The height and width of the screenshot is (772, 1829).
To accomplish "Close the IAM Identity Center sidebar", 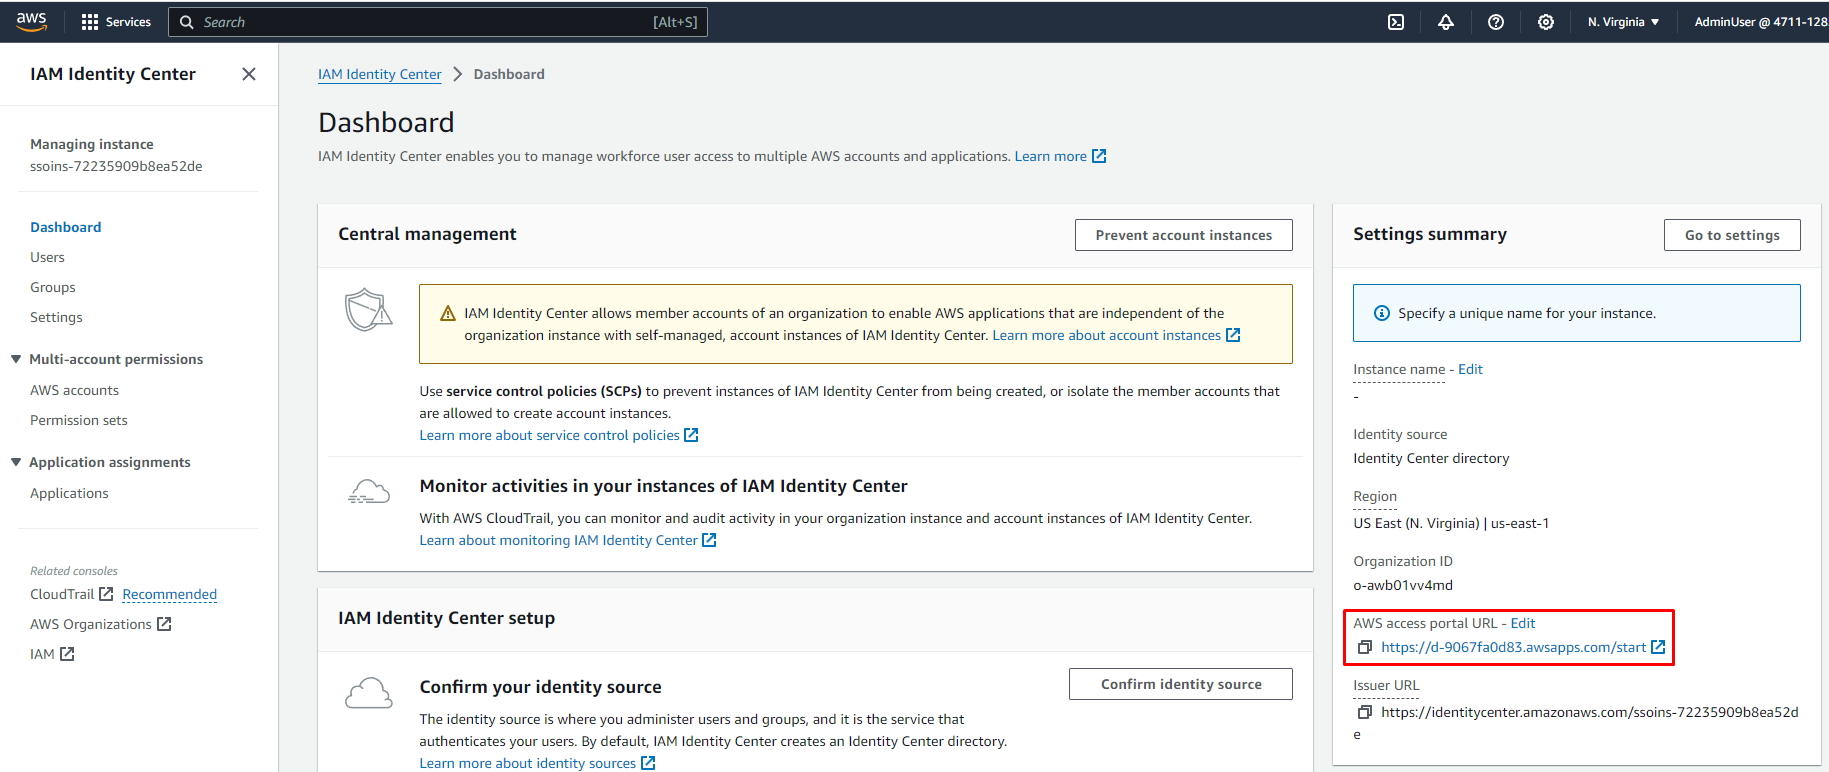I will coord(249,74).
